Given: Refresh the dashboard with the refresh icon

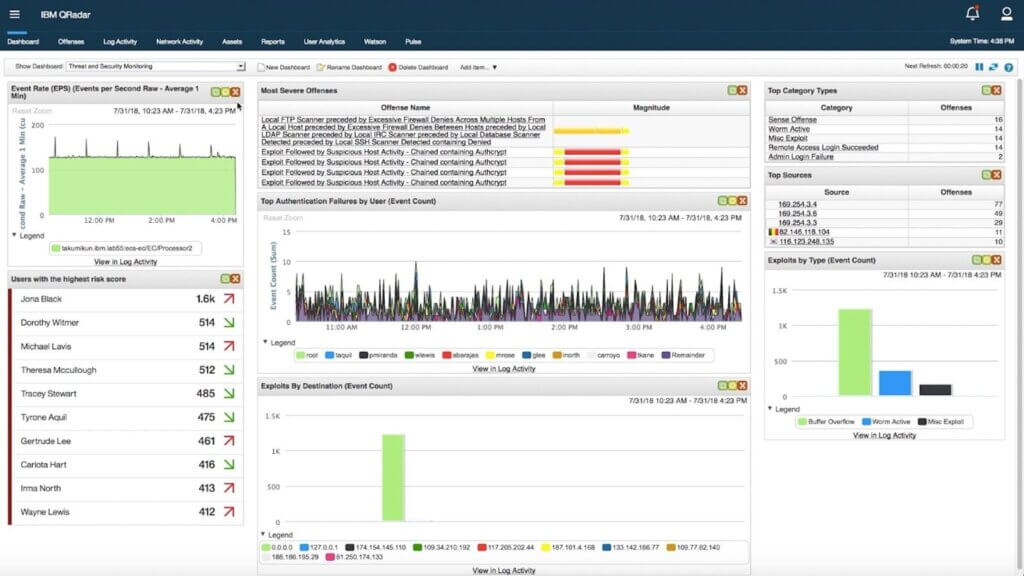Looking at the screenshot, I should [x=993, y=67].
